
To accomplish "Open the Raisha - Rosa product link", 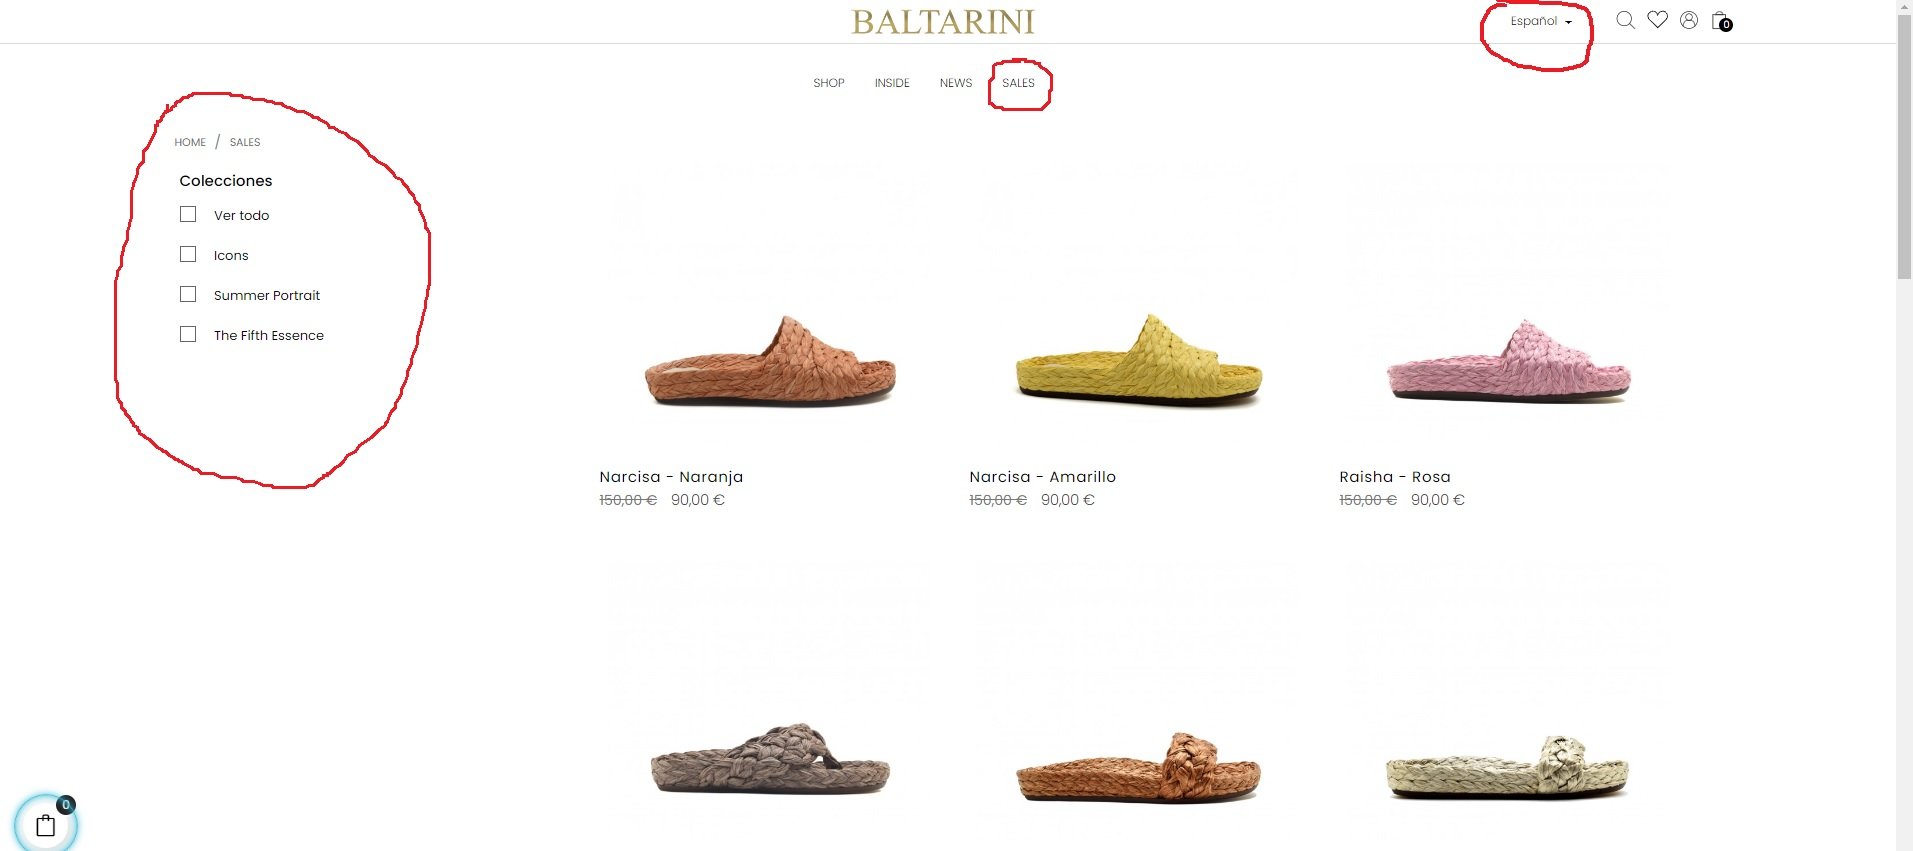I will point(1395,477).
